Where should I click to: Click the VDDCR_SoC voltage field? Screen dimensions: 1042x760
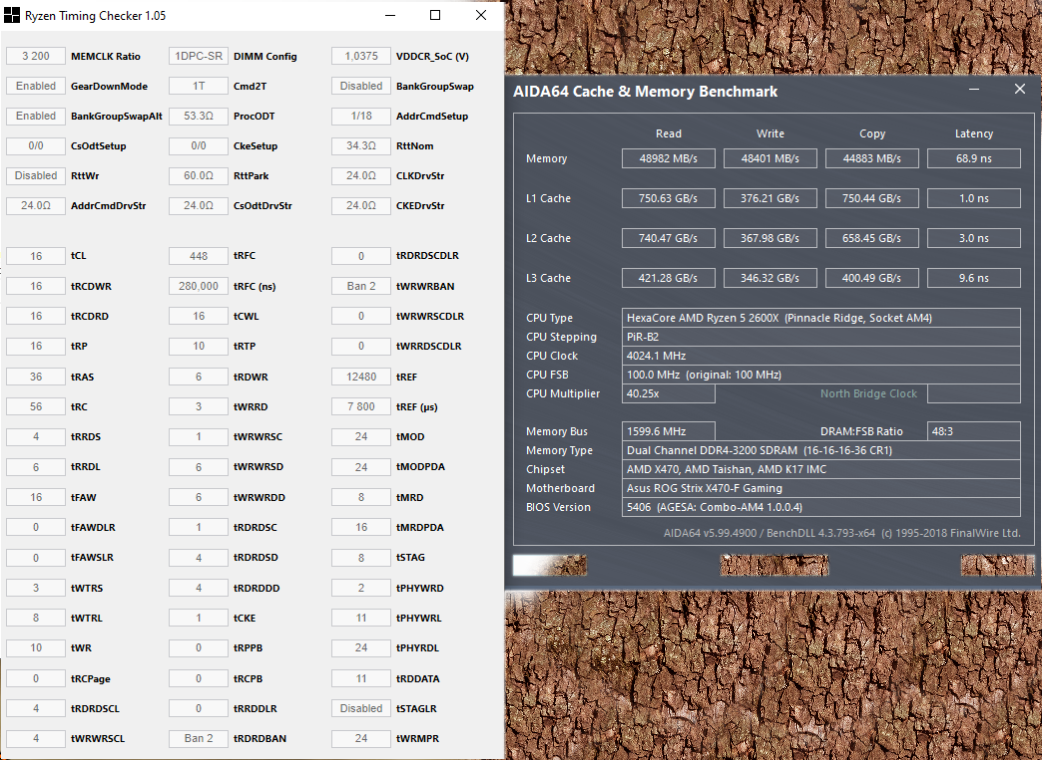tap(361, 56)
